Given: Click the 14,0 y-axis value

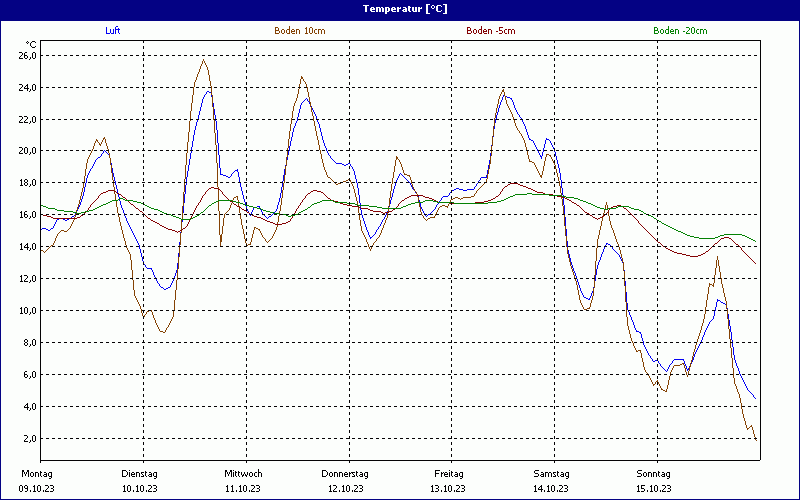Looking at the screenshot, I should coord(28,247).
